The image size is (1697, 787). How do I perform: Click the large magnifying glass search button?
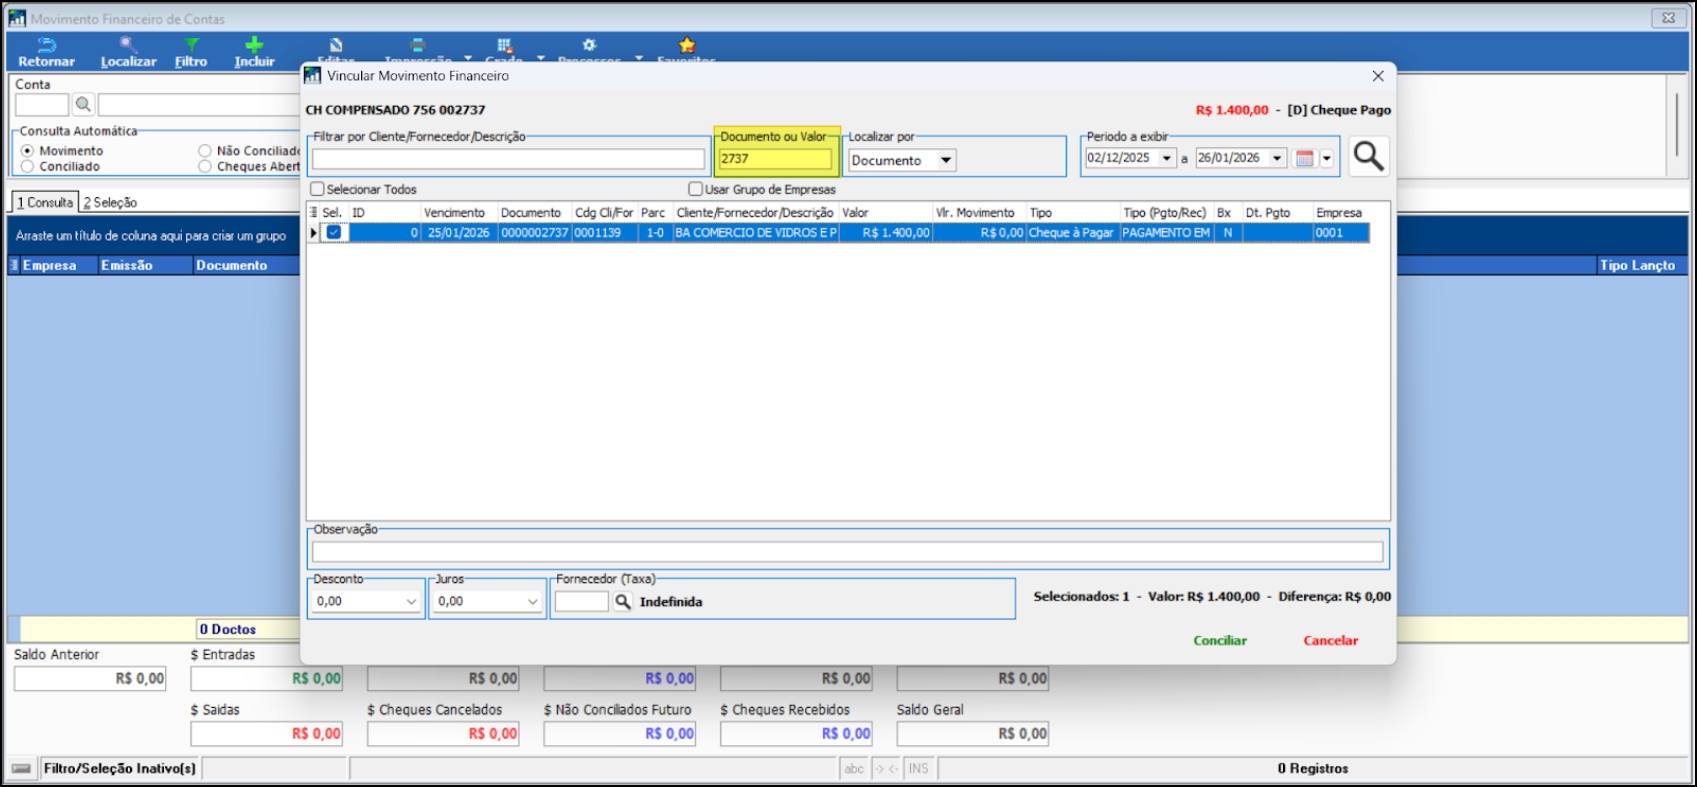[1368, 157]
